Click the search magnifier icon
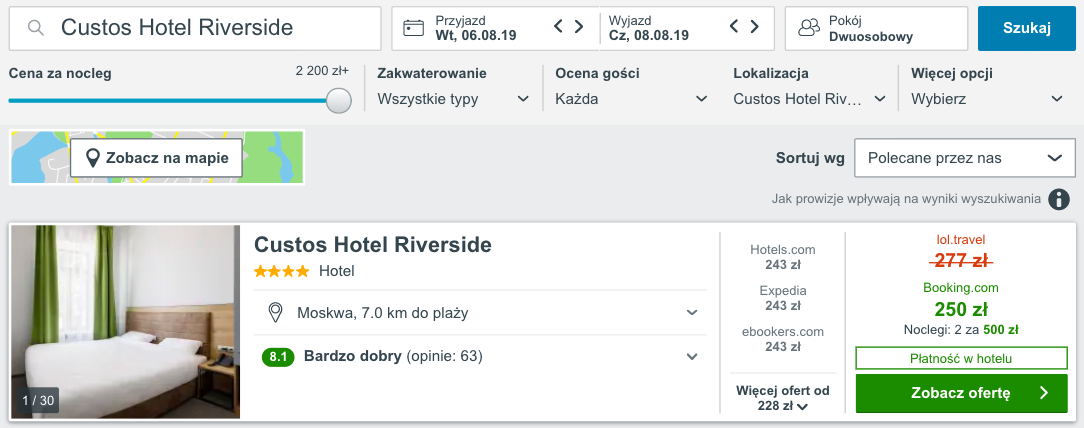 (36, 28)
